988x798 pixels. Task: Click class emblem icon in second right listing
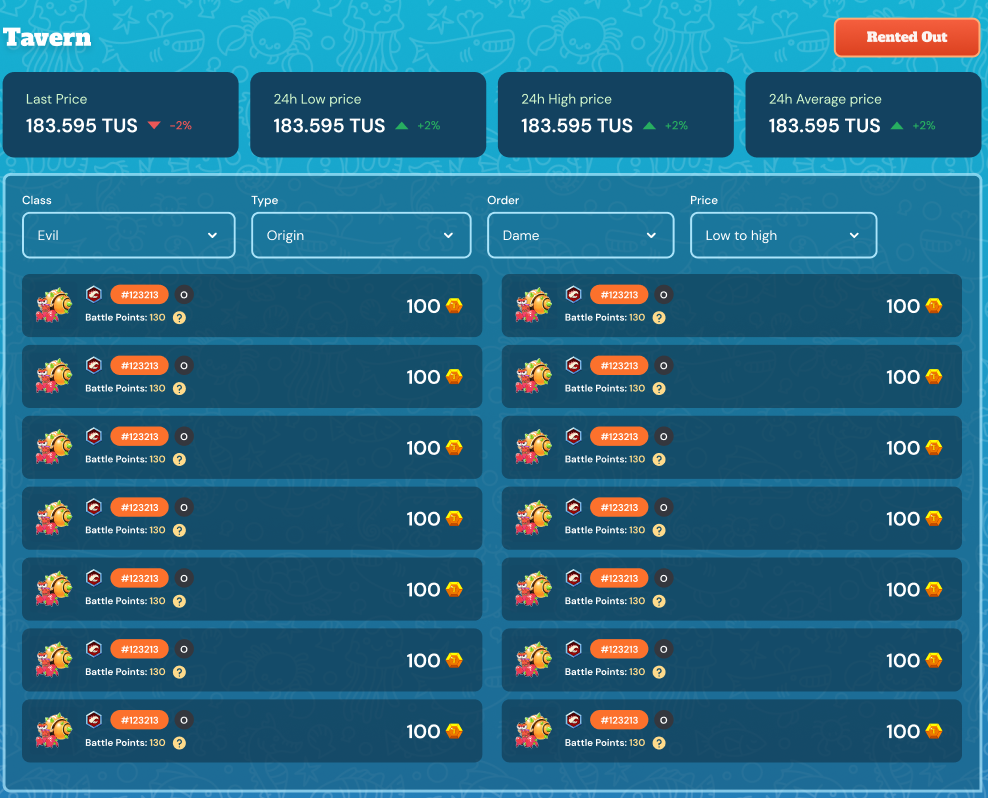(x=573, y=365)
